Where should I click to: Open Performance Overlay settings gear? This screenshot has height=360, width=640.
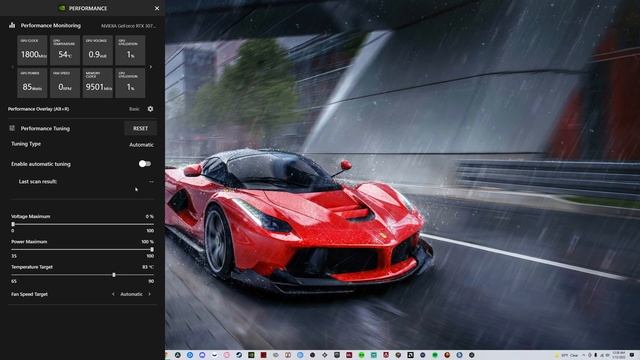pyautogui.click(x=150, y=109)
